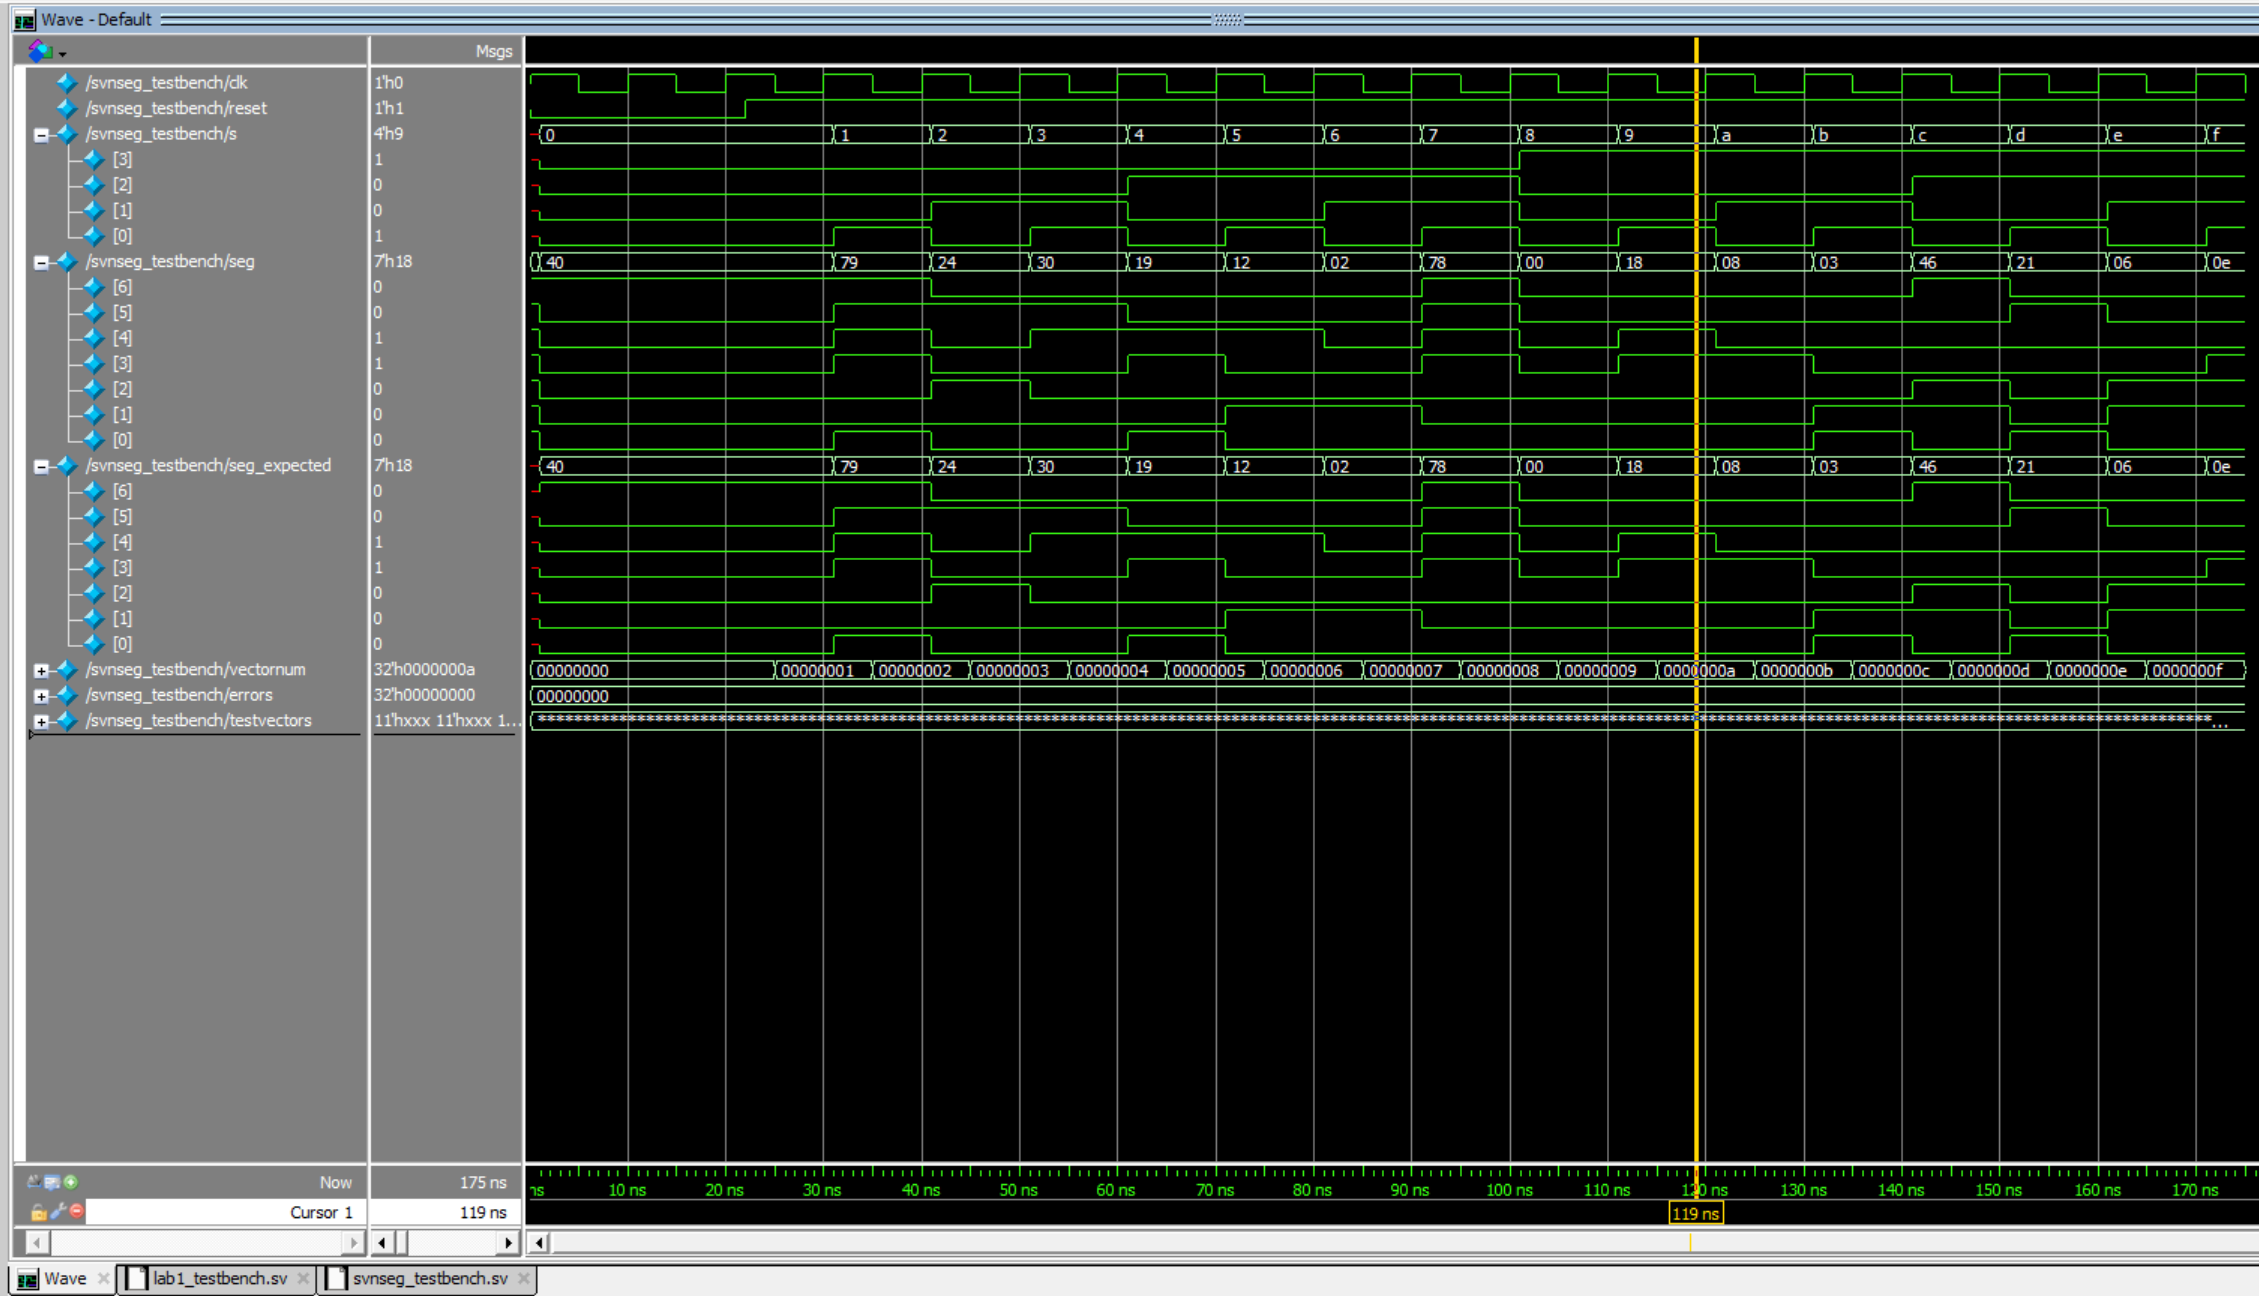Click the green Insert Cursor icon
This screenshot has width=2259, height=1296.
pos(71,1182)
